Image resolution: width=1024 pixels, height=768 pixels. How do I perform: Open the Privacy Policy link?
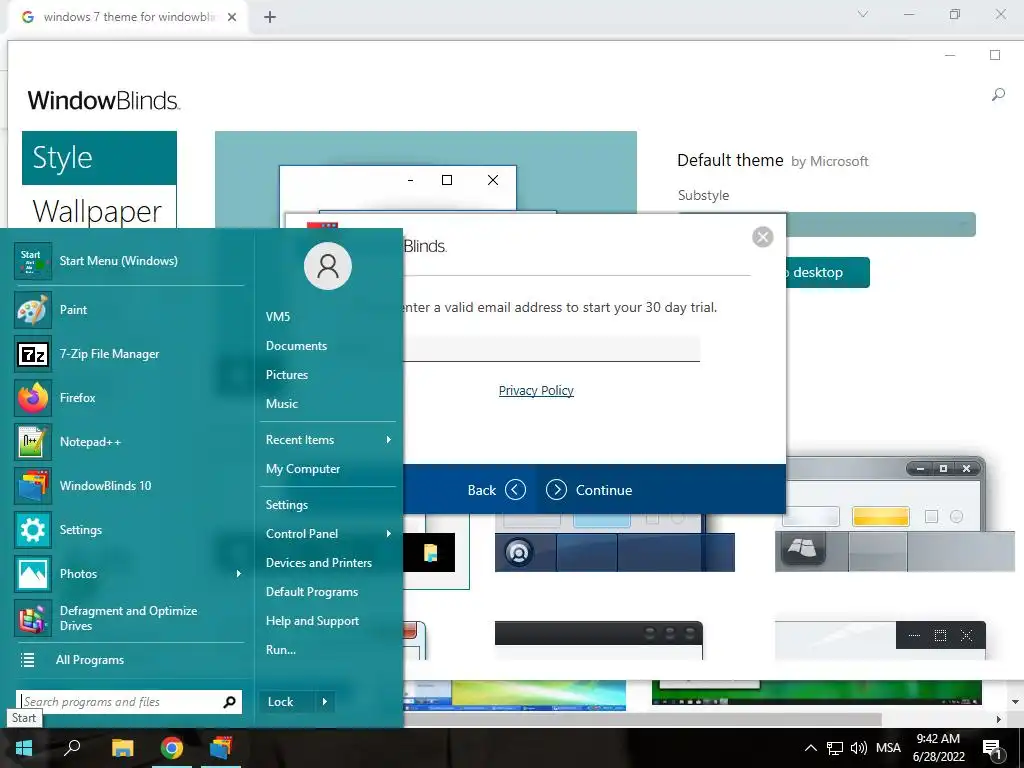pyautogui.click(x=536, y=391)
